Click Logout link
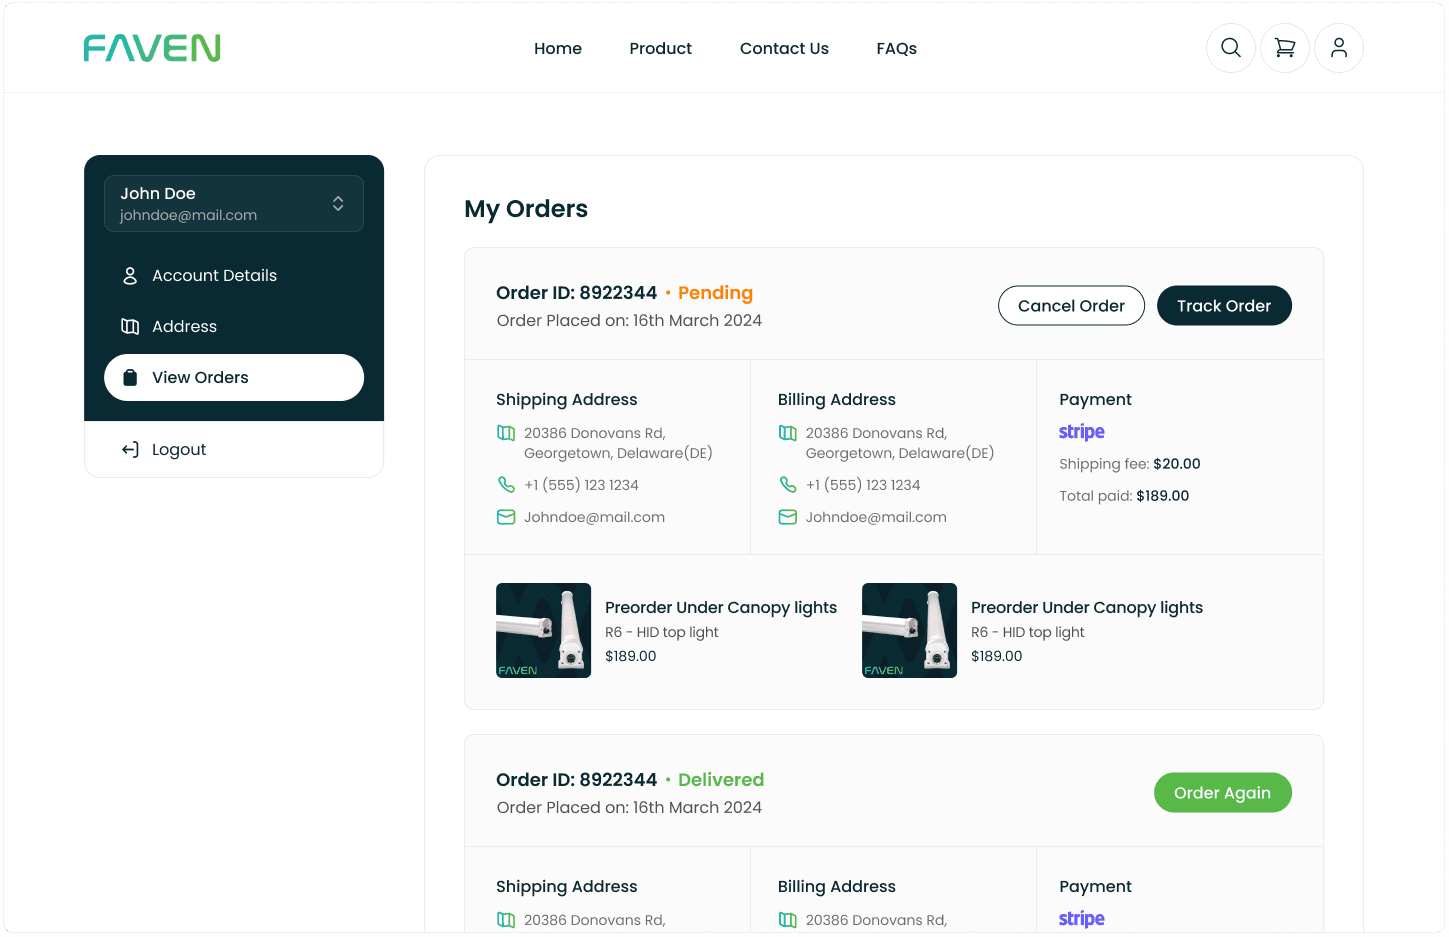Viewport: 1449px width, 937px height. tap(179, 450)
